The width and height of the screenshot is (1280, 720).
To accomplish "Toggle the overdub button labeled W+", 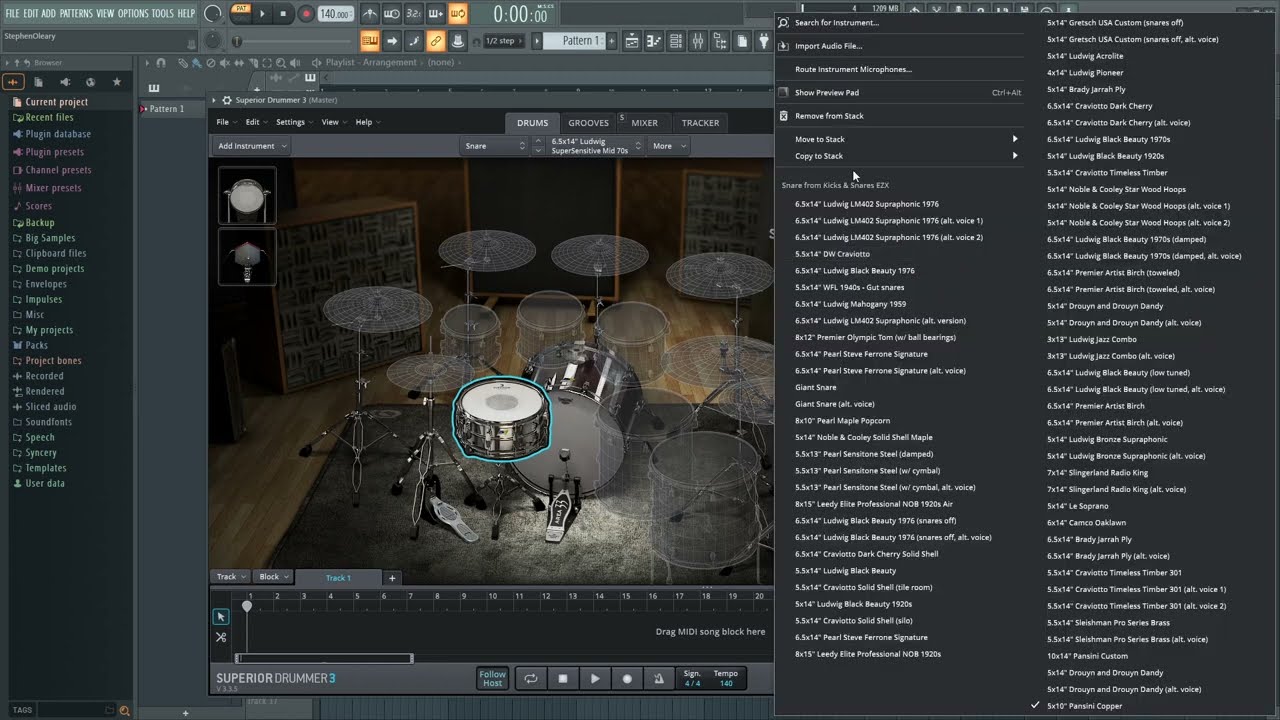I will coord(436,14).
